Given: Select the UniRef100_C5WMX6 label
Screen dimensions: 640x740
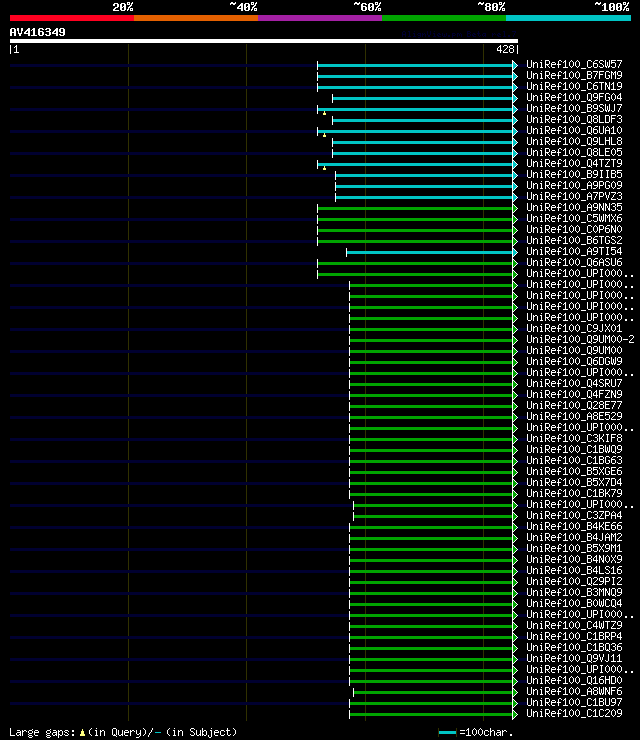Looking at the screenshot, I should (x=574, y=219).
